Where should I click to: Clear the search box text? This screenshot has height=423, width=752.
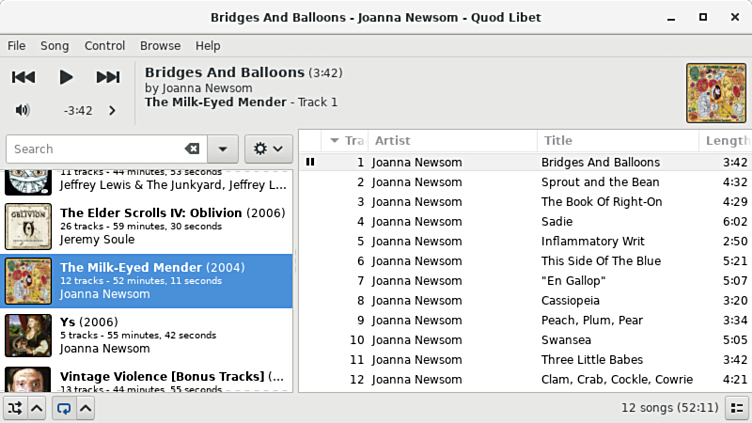click(192, 149)
